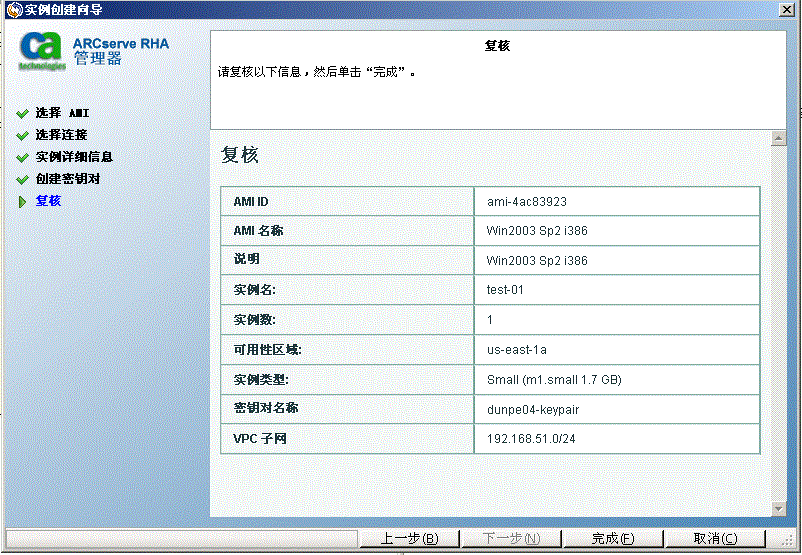Click the vertical scrollbar track
This screenshot has height=555, width=802.
tap(778, 323)
